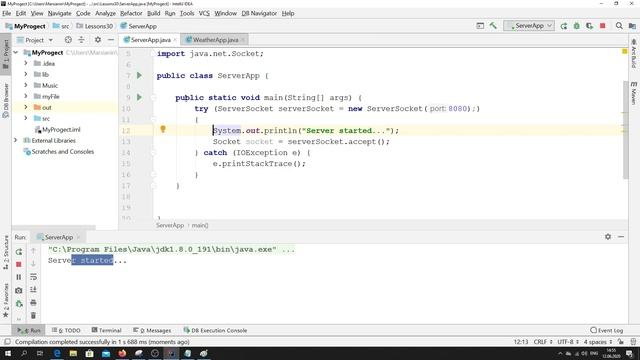Expand External Libraries node

[16, 140]
